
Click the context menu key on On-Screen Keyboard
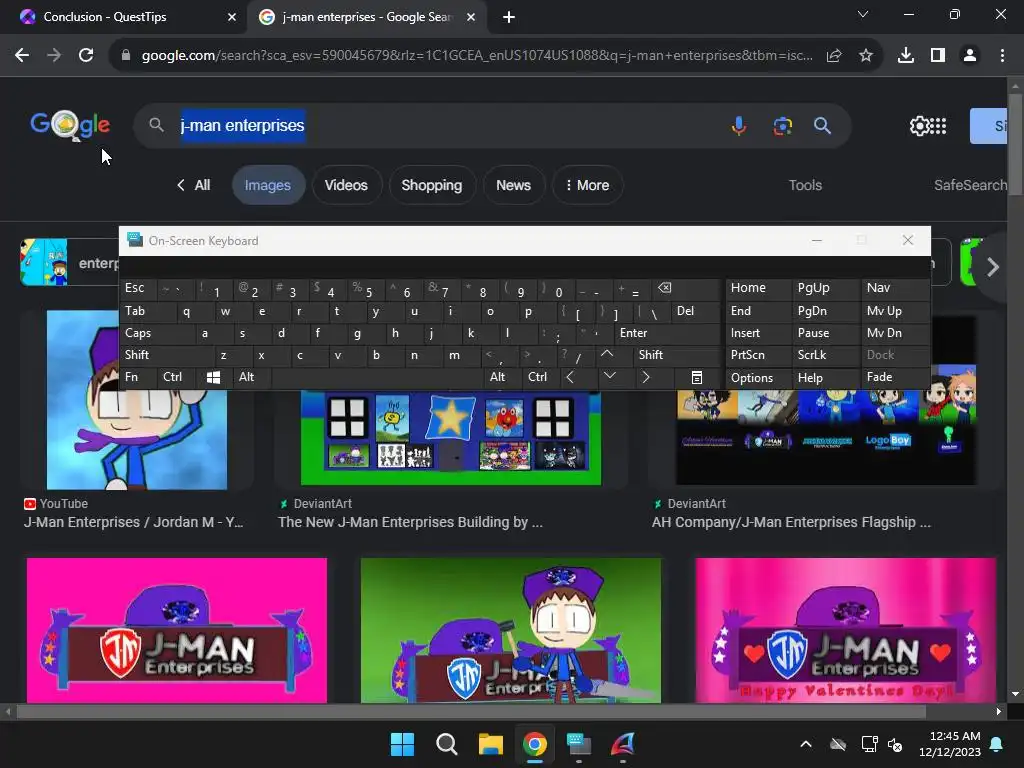point(697,377)
